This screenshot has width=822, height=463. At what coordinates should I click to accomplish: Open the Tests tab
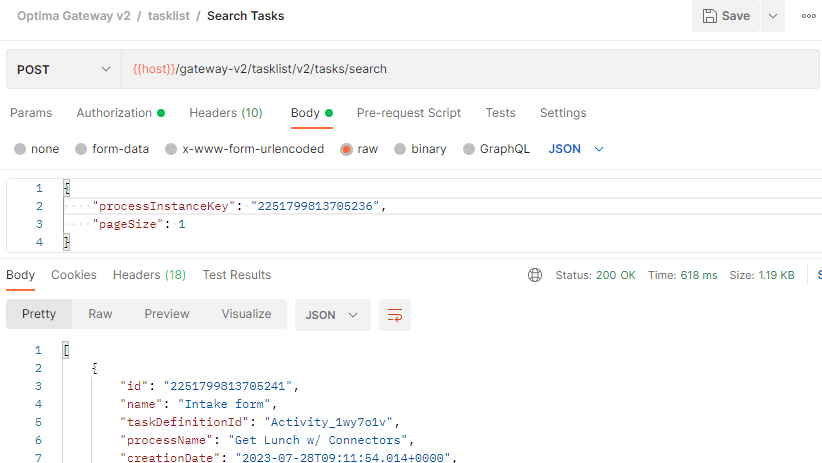[500, 113]
